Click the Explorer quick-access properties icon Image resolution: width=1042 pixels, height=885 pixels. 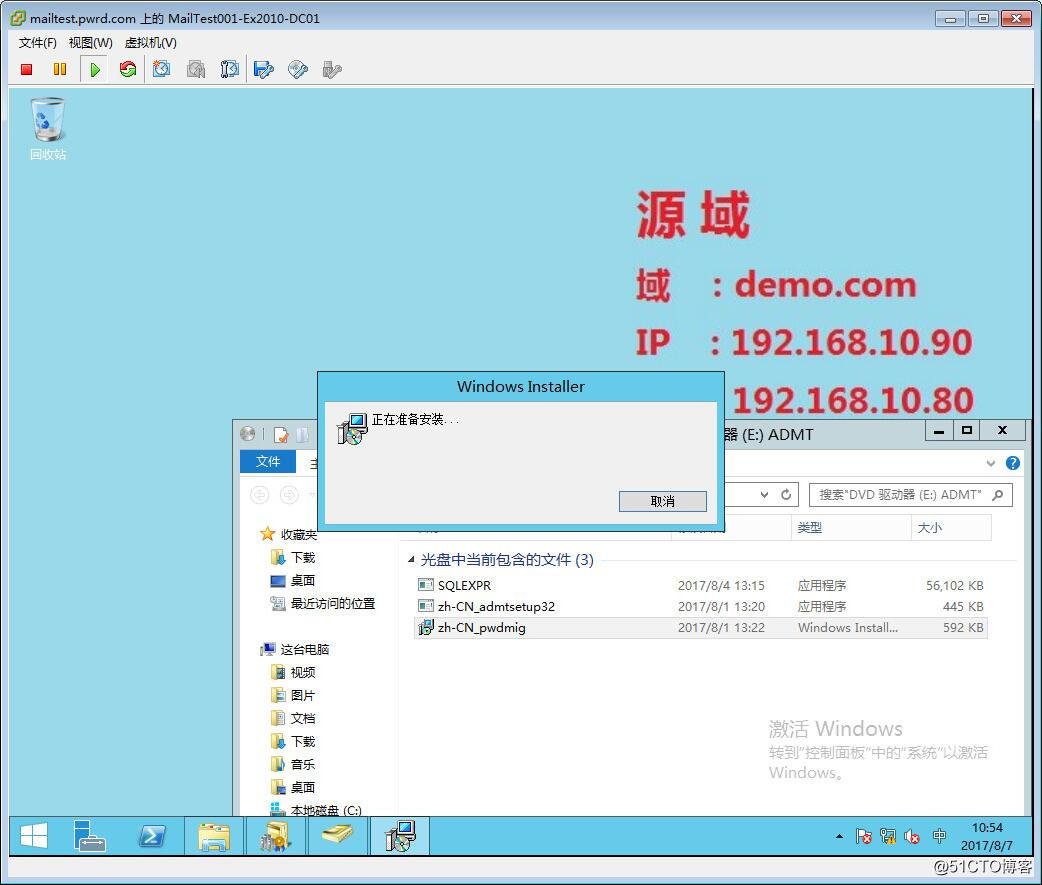[x=281, y=435]
